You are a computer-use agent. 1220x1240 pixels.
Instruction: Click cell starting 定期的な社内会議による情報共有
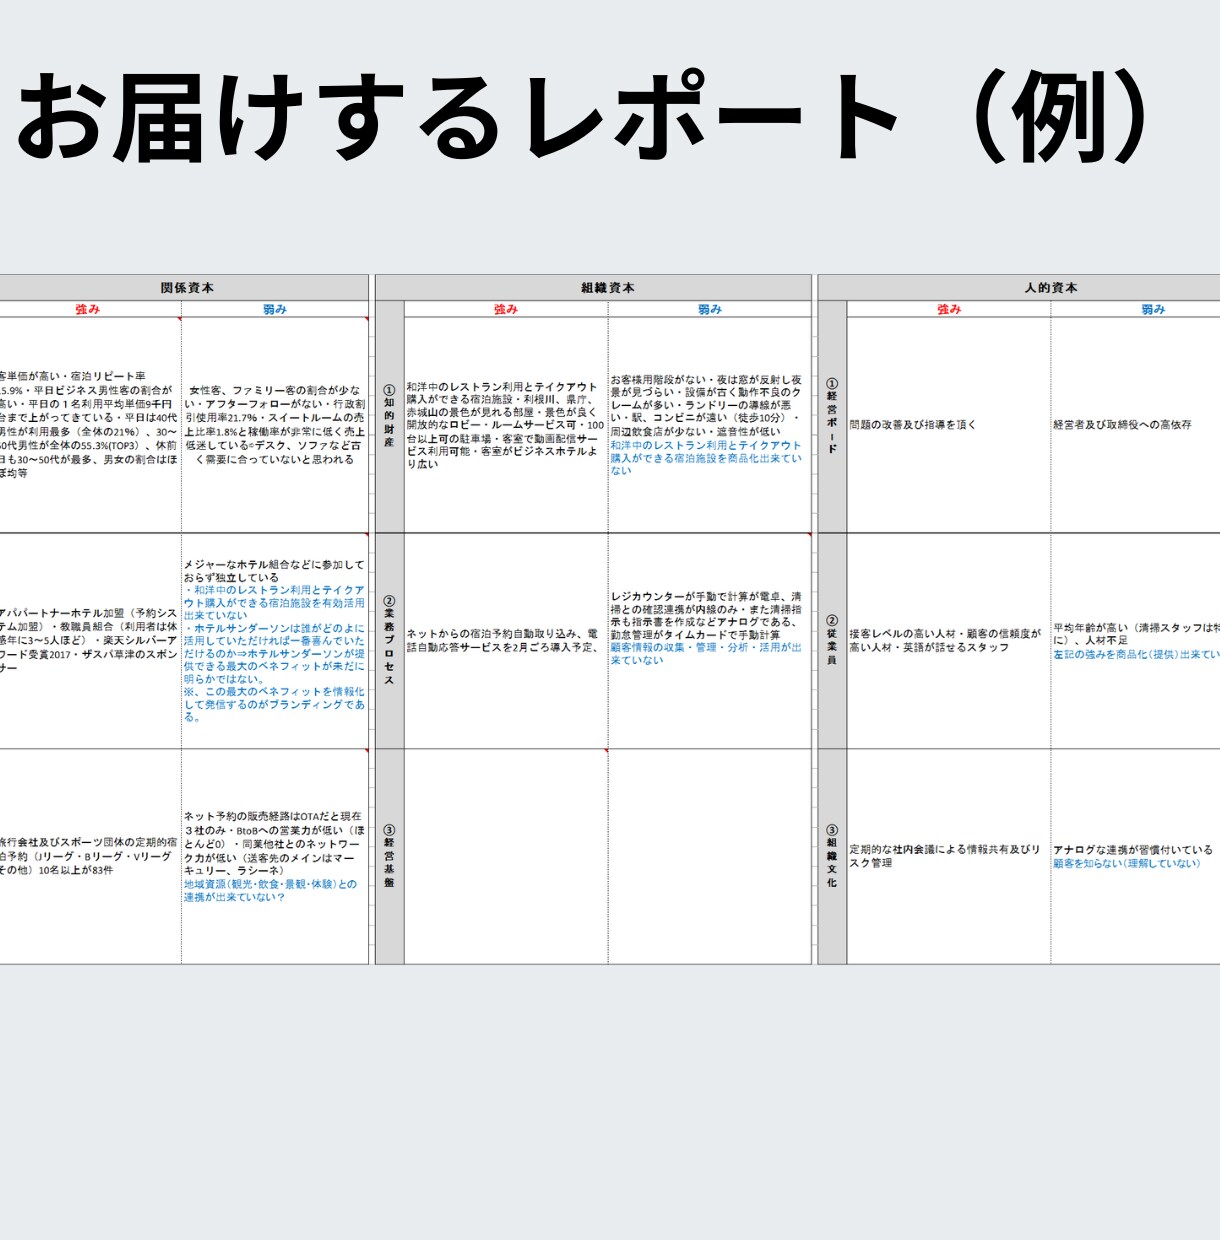coord(949,857)
